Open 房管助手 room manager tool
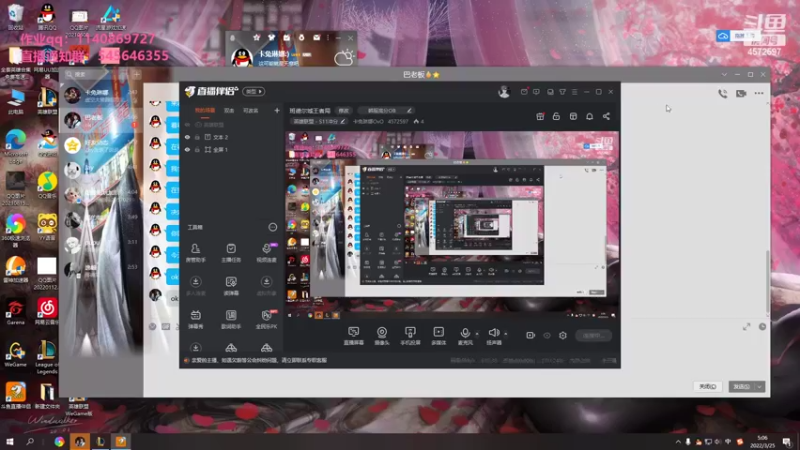Image resolution: width=800 pixels, height=450 pixels. [x=195, y=253]
